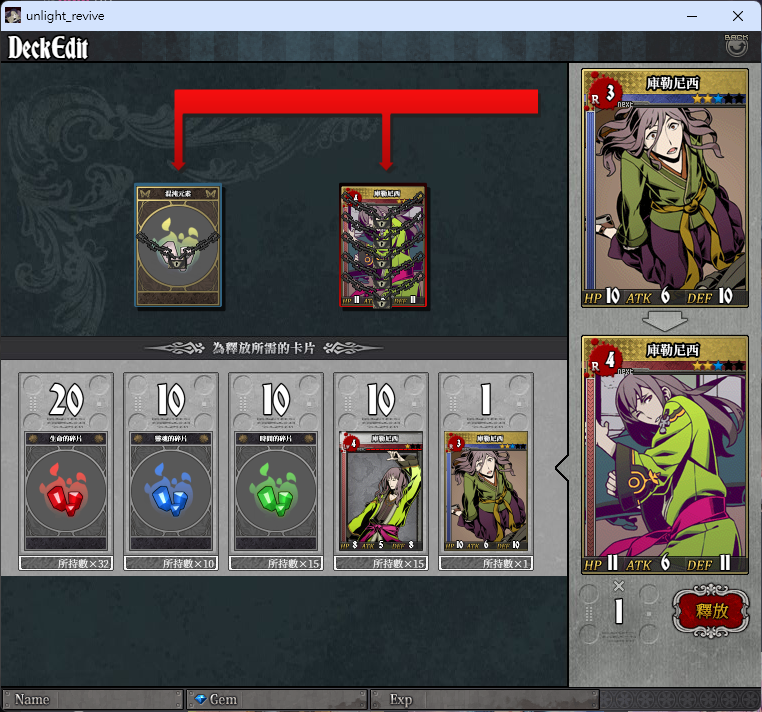Click the R3 庫勒尼西 preview card

pyautogui.click(x=665, y=188)
